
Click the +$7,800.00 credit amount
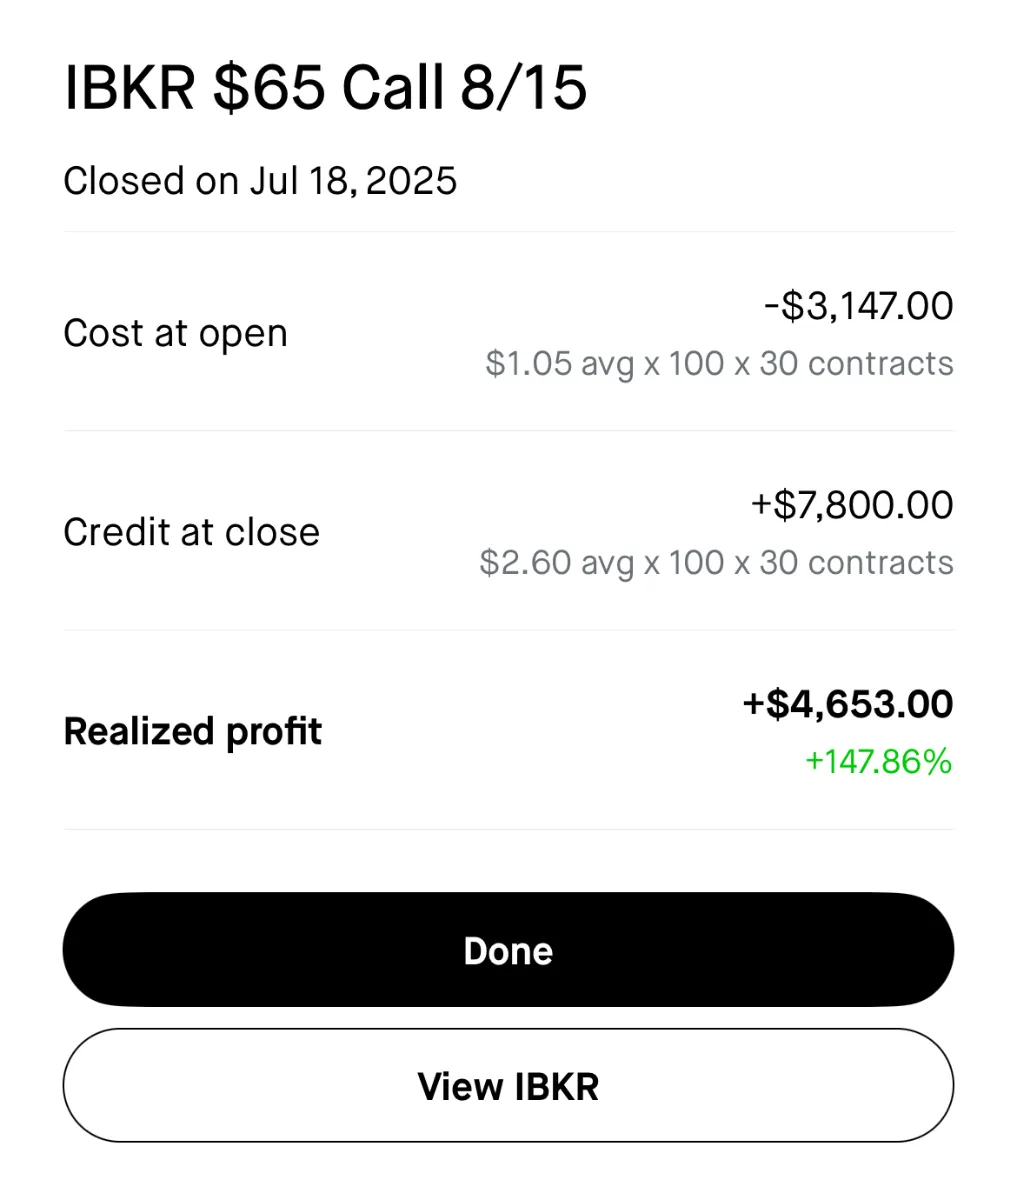click(852, 505)
